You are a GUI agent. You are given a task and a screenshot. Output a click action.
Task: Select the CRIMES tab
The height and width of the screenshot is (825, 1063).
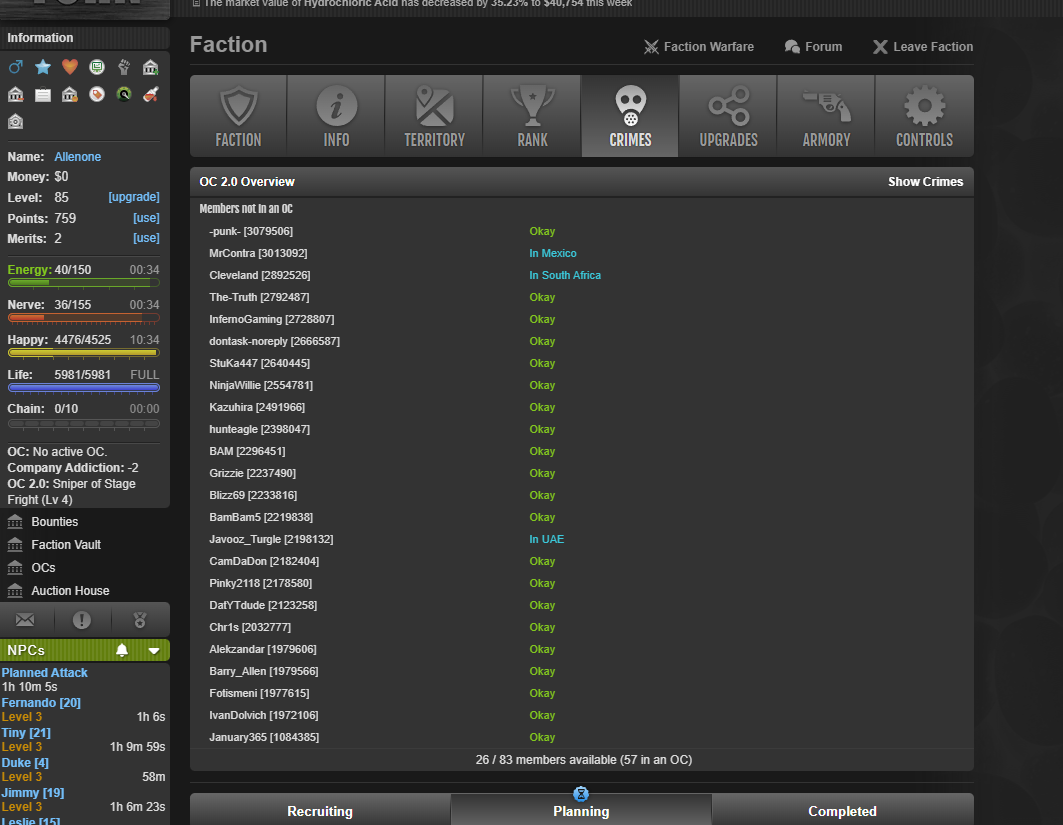click(x=630, y=116)
